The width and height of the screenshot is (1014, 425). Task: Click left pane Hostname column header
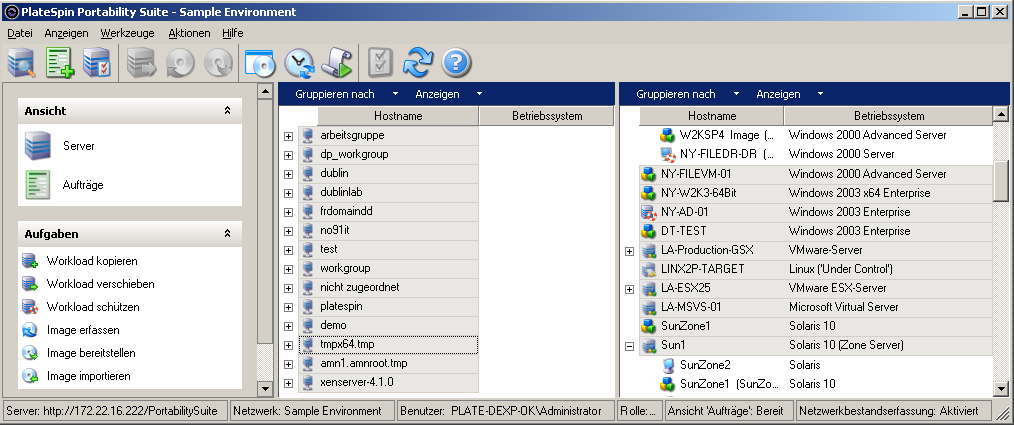click(x=398, y=116)
